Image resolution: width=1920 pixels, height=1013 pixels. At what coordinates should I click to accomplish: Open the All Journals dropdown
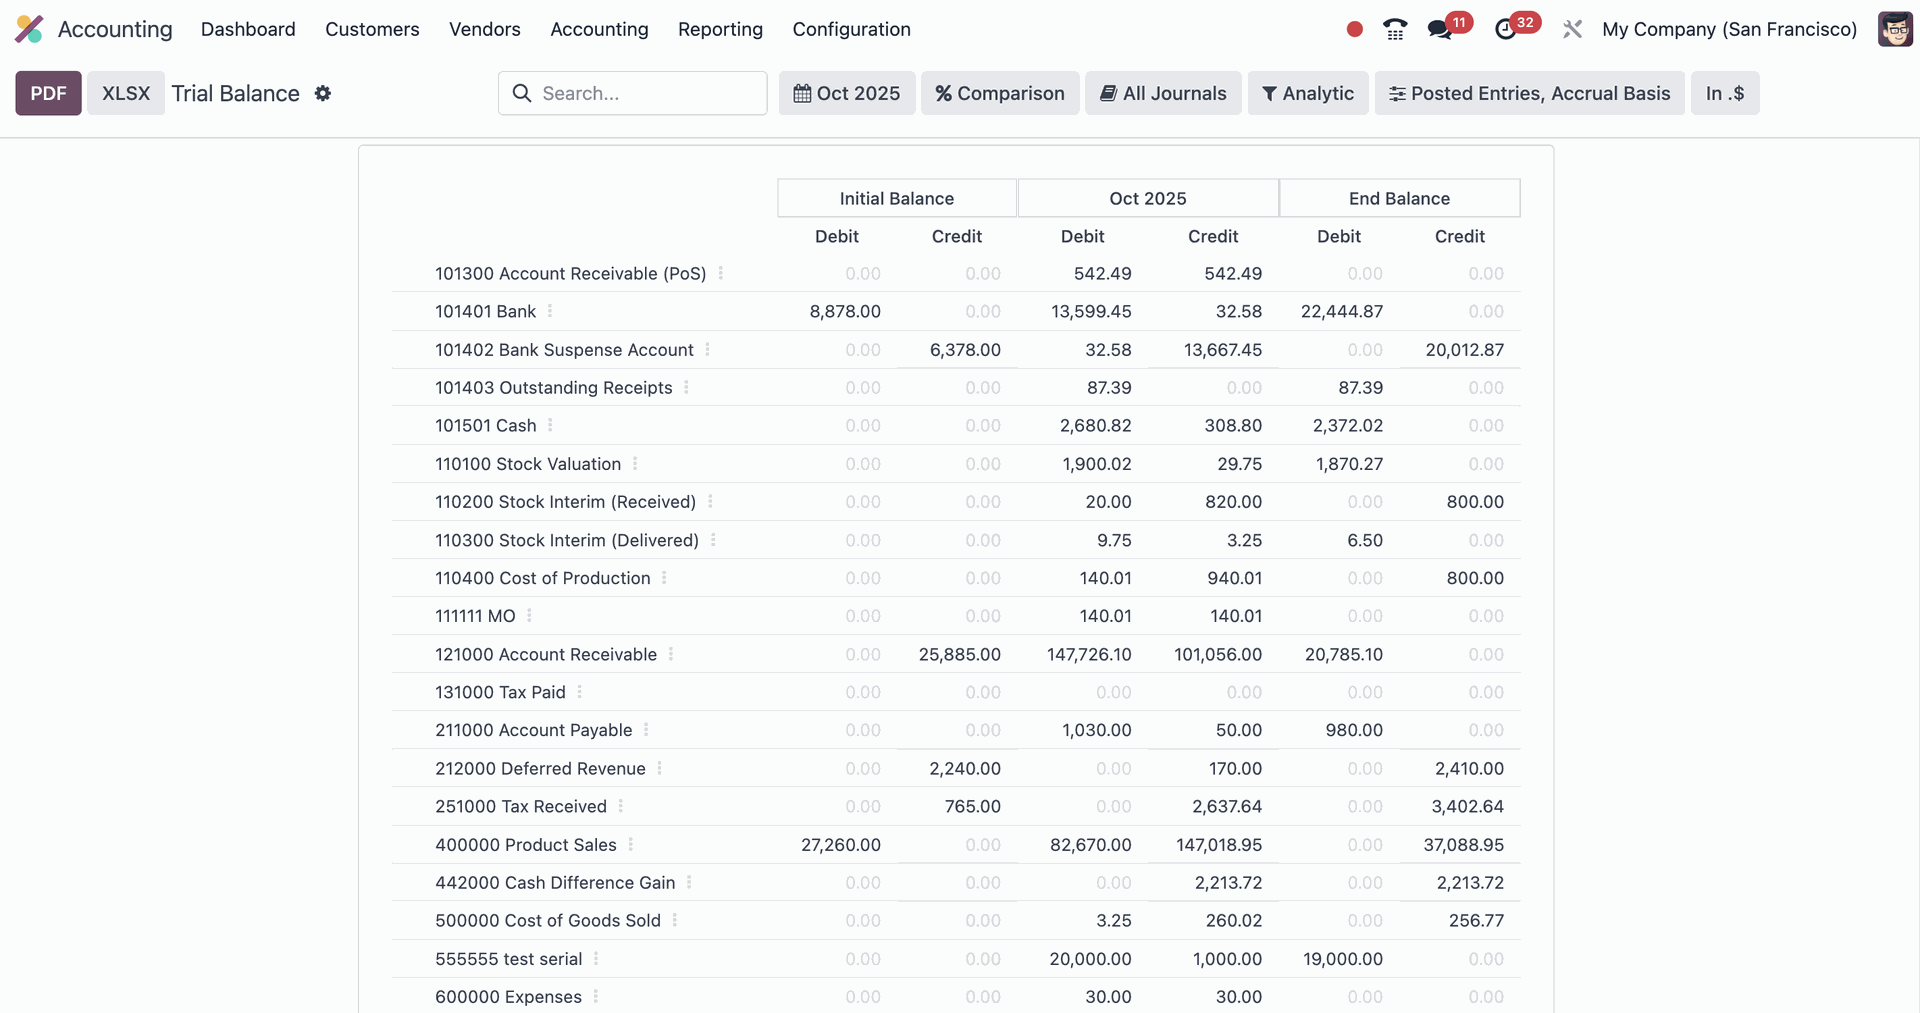pos(1162,93)
